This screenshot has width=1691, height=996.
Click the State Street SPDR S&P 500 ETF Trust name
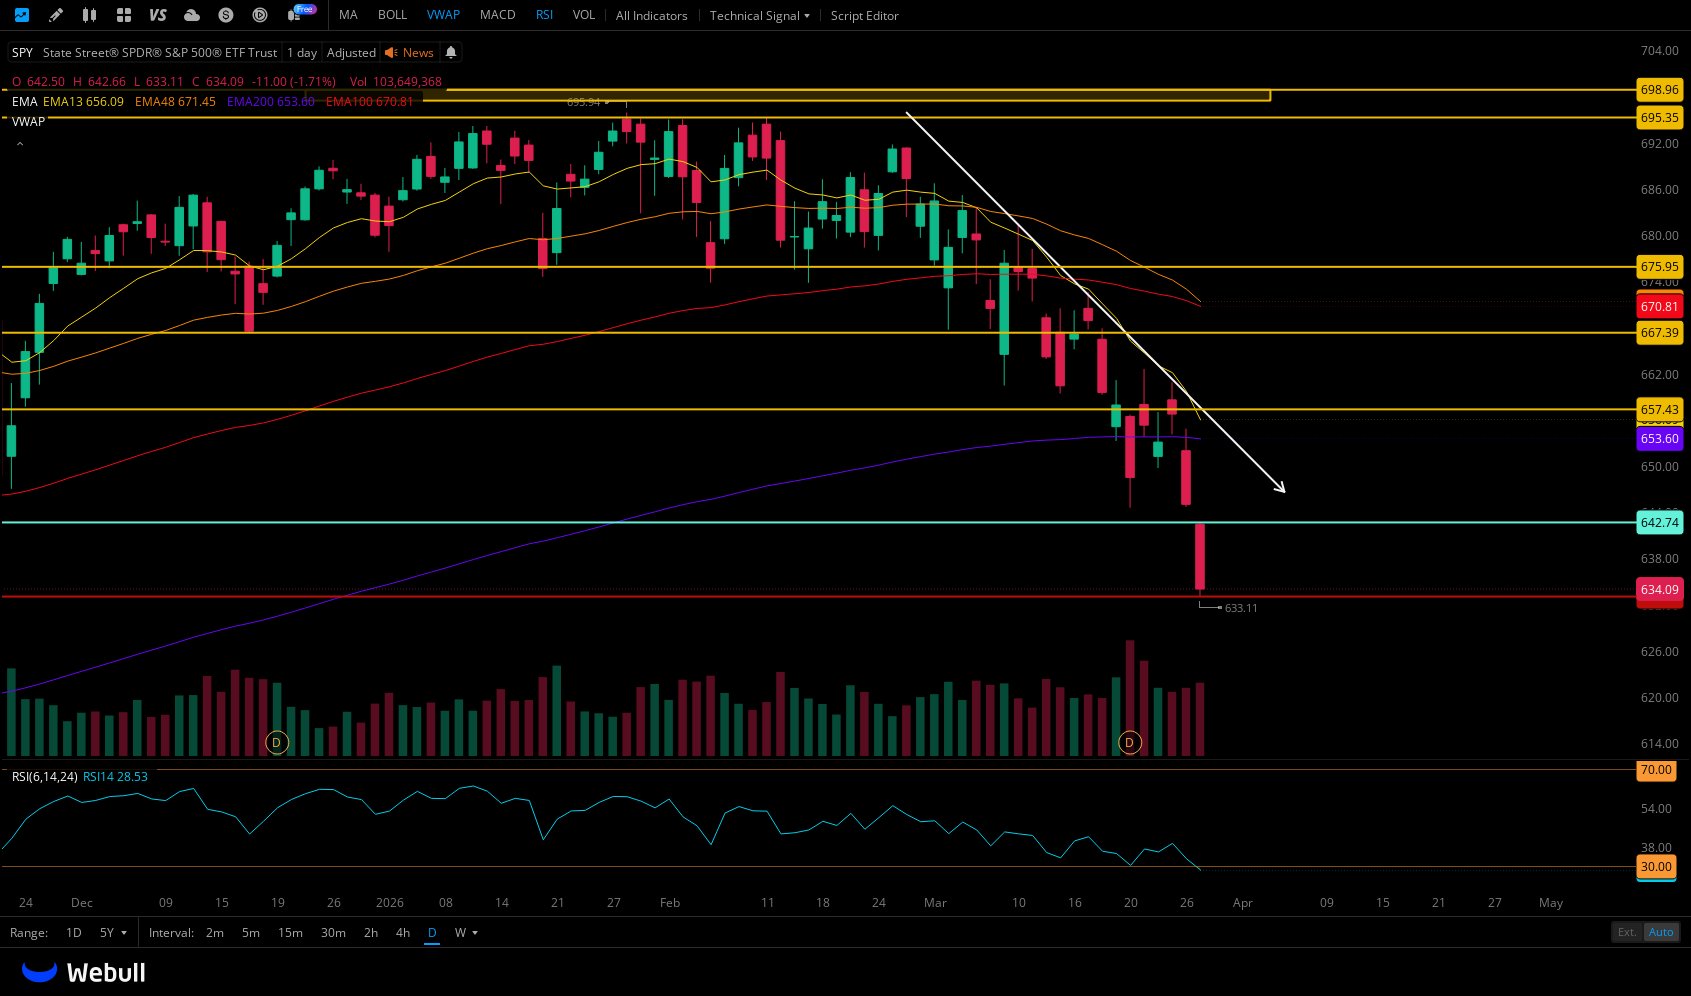coord(160,52)
